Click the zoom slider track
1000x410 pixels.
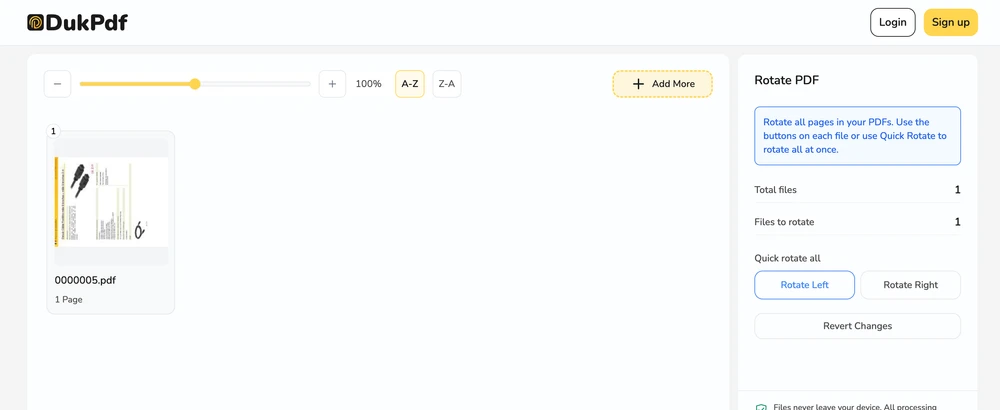(195, 84)
